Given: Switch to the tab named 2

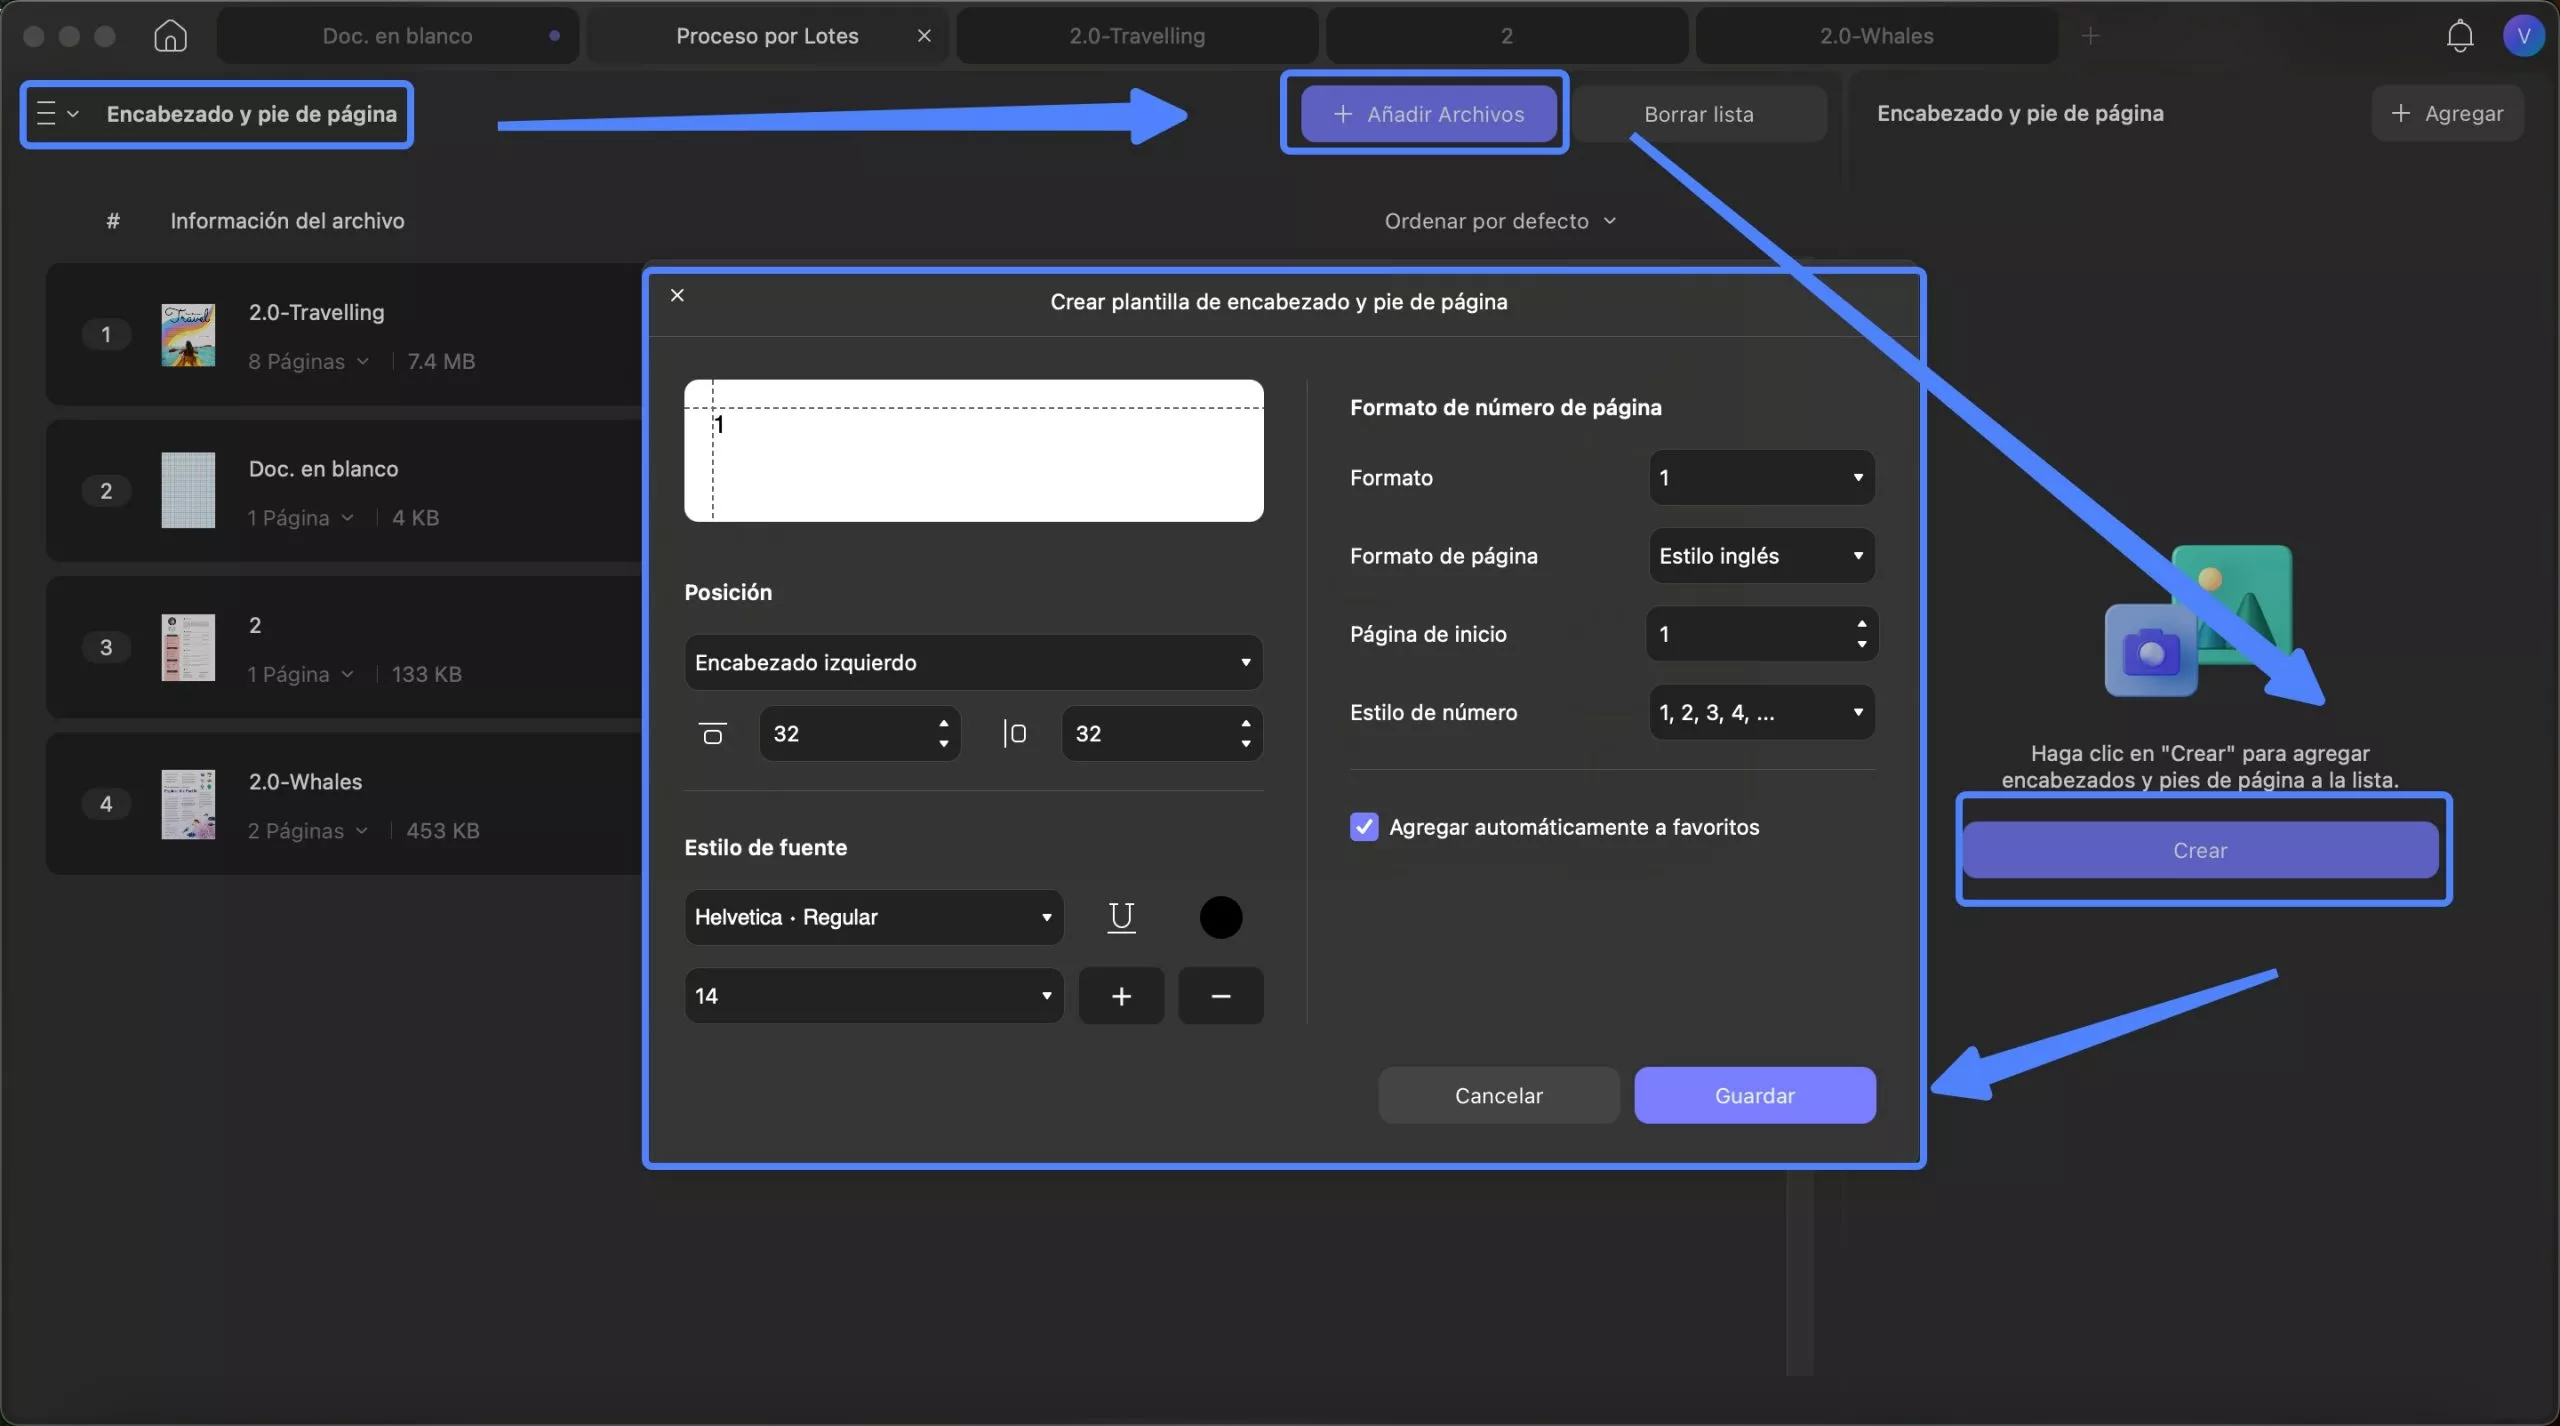Looking at the screenshot, I should click(1506, 36).
